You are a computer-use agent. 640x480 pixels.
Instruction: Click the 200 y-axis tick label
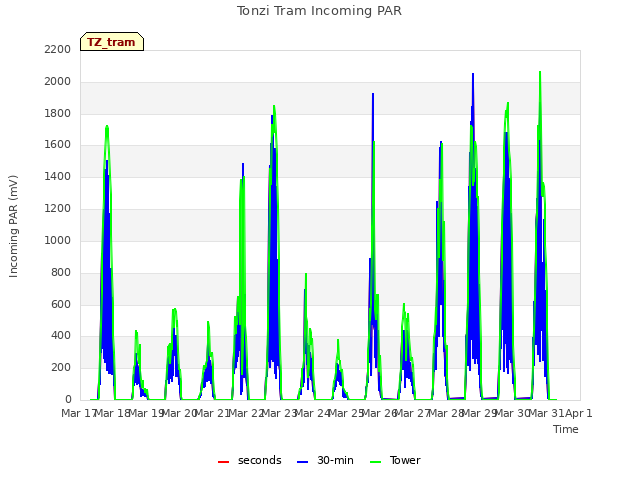[x=61, y=368]
